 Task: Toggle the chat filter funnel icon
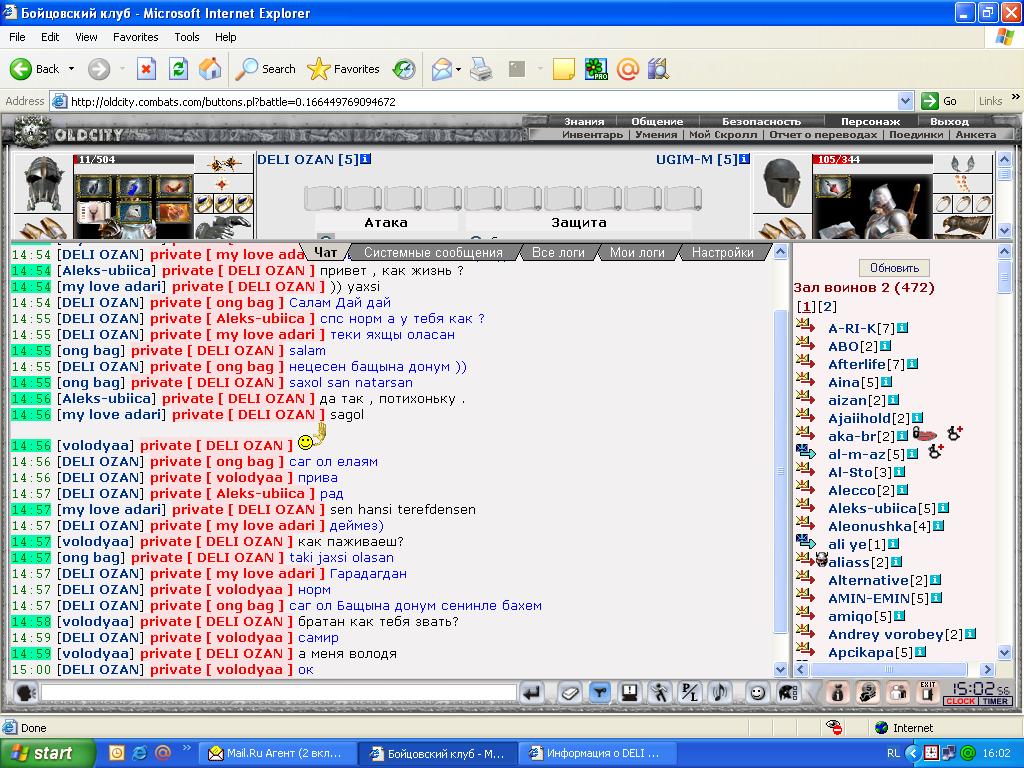[599, 692]
